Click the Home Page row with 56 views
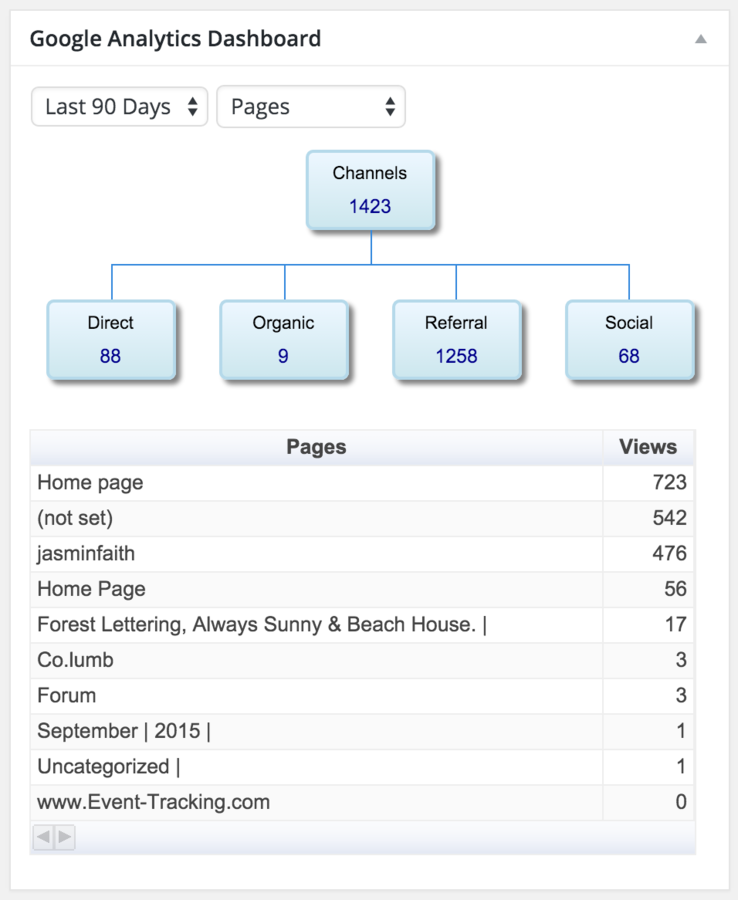This screenshot has width=738, height=900. pos(362,589)
